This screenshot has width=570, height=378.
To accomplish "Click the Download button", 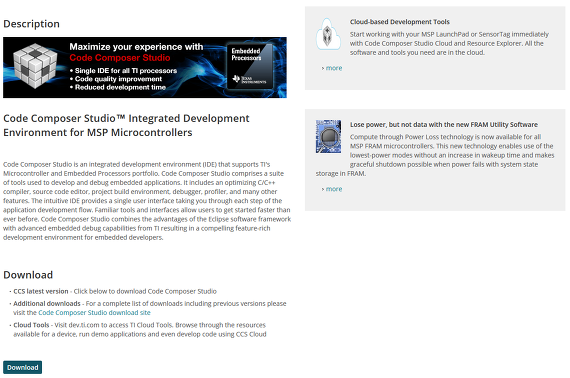I will click(x=23, y=367).
